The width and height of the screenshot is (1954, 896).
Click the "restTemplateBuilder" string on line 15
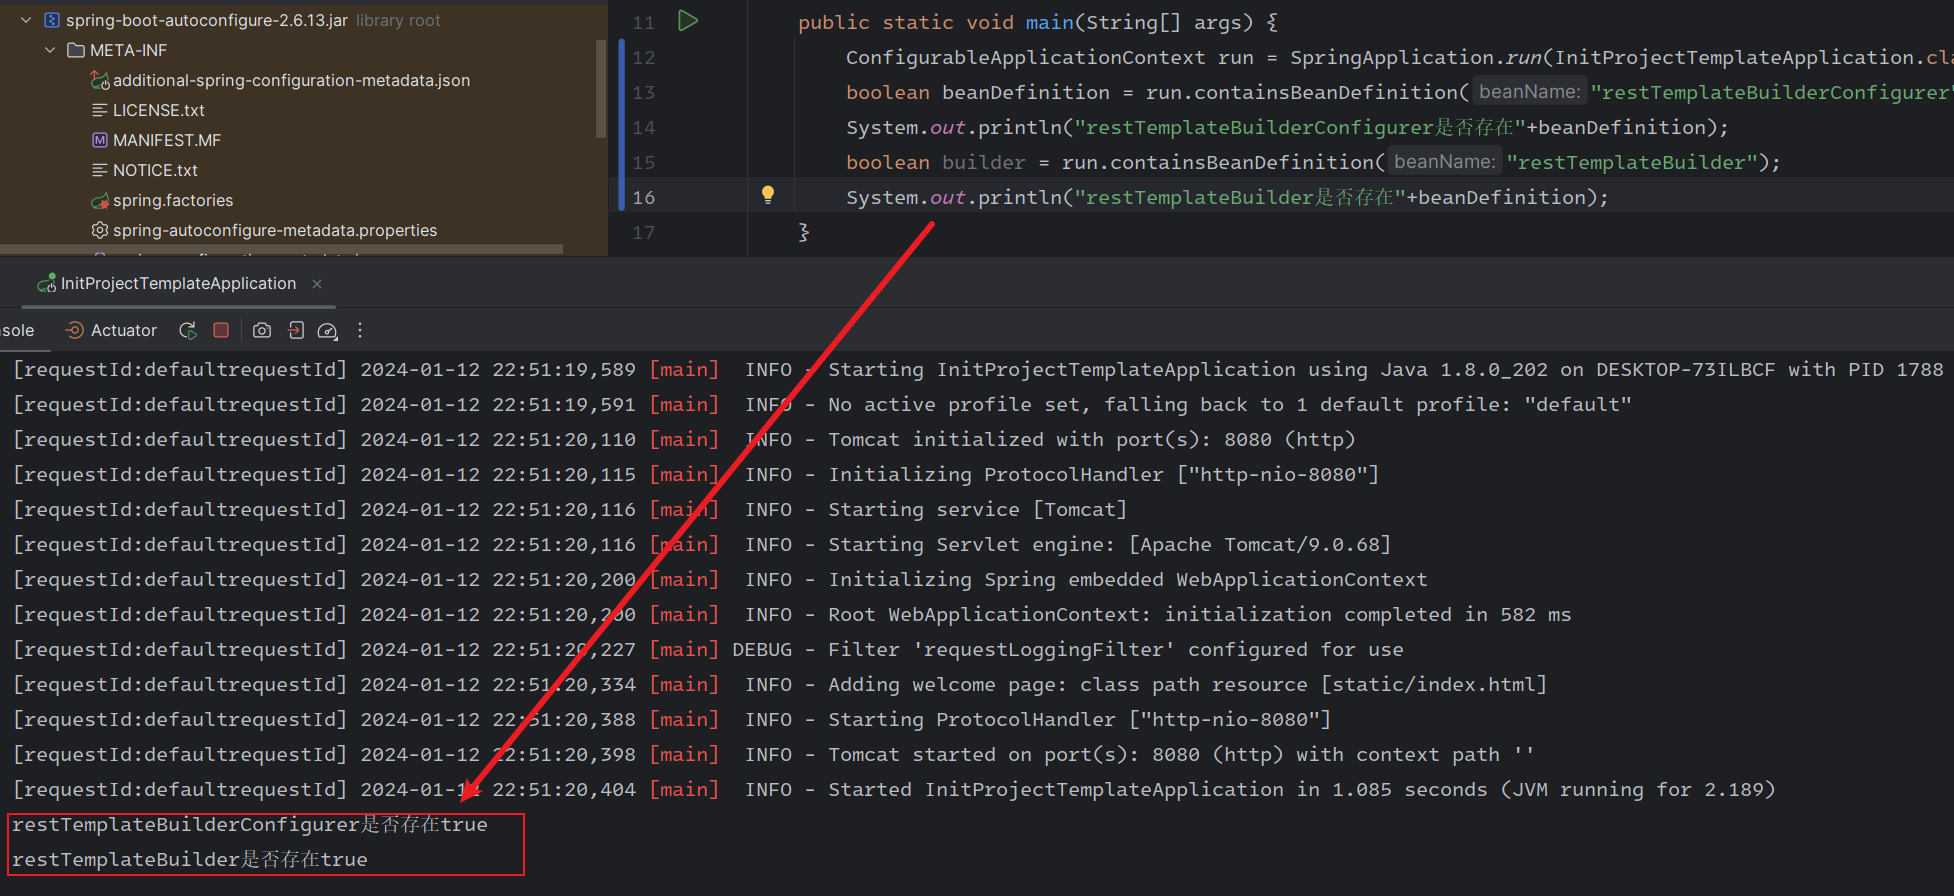pos(1632,162)
